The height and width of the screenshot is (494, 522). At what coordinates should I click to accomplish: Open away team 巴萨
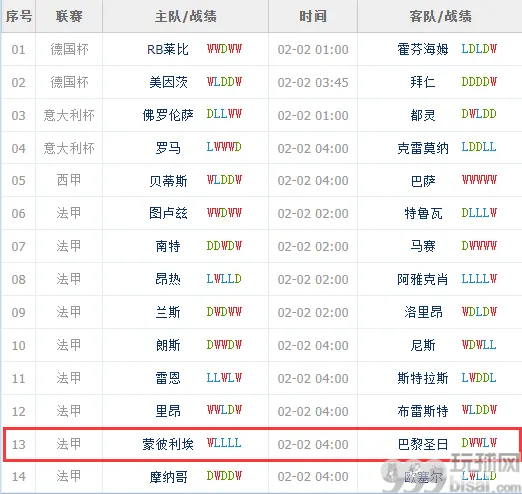coord(423,180)
